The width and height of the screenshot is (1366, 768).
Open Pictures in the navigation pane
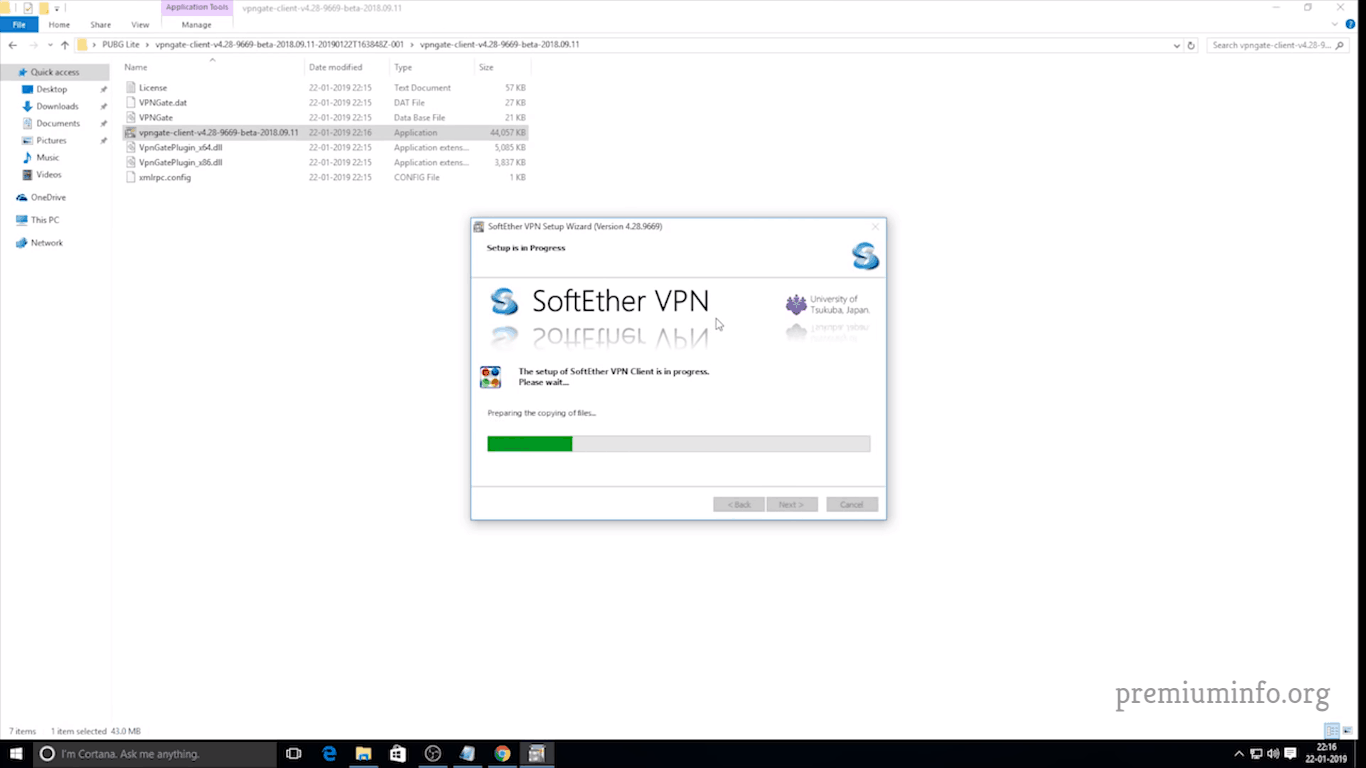pyautogui.click(x=51, y=140)
